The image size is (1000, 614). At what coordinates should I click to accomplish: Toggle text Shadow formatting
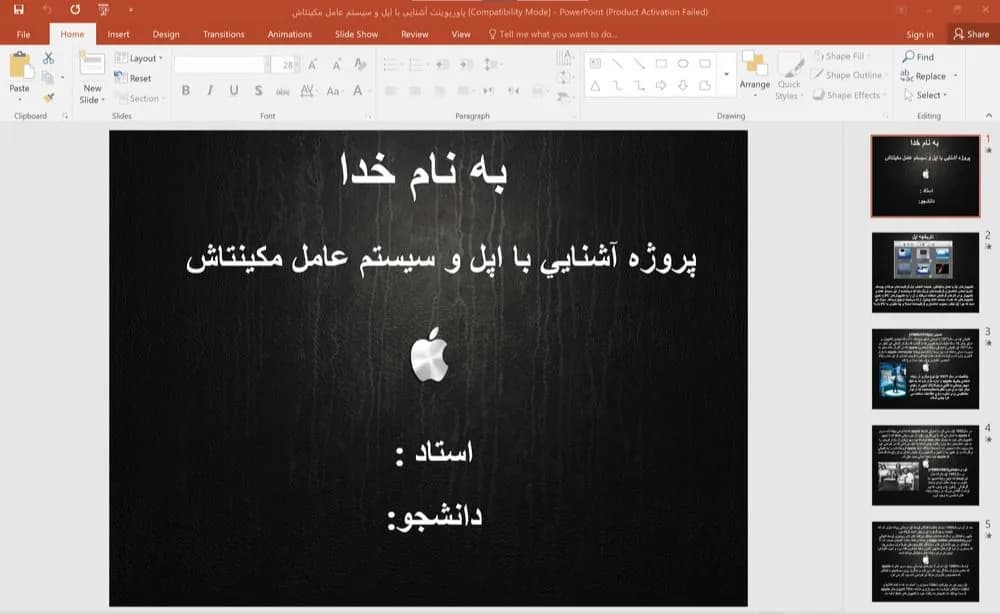(x=258, y=91)
